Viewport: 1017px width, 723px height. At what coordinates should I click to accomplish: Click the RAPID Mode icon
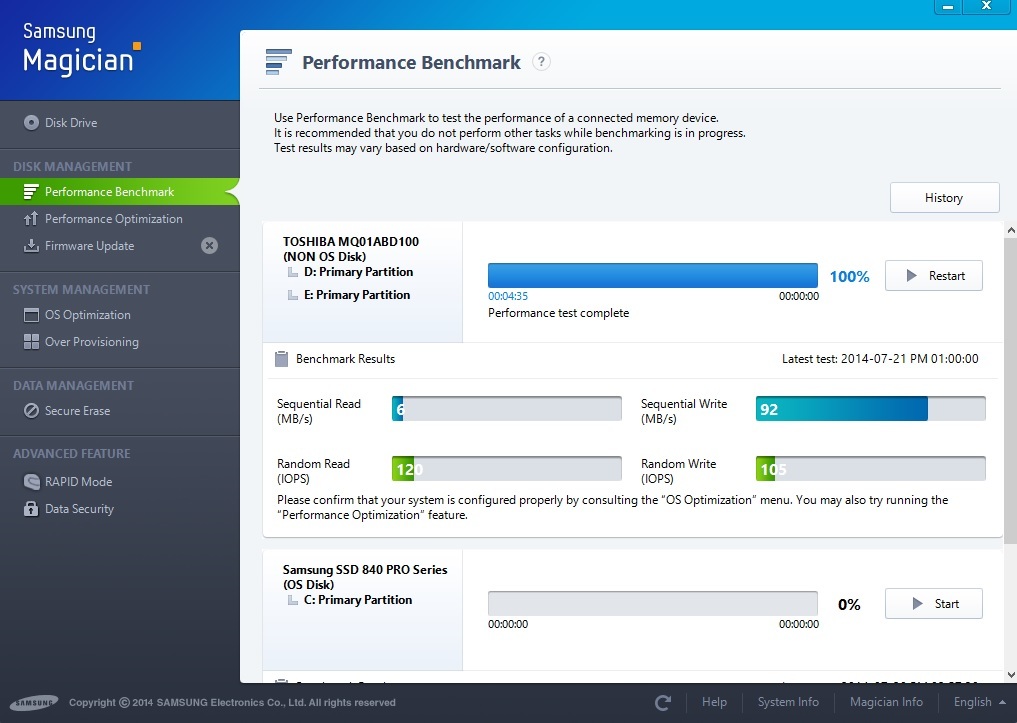point(31,482)
